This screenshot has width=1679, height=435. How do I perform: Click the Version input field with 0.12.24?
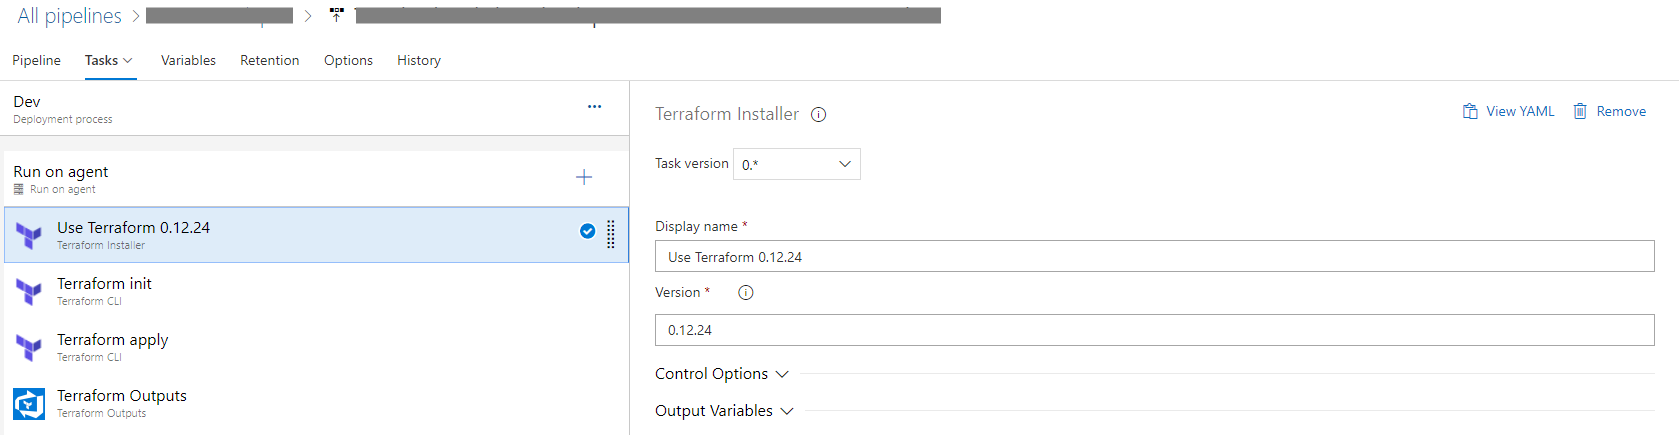pos(1154,330)
